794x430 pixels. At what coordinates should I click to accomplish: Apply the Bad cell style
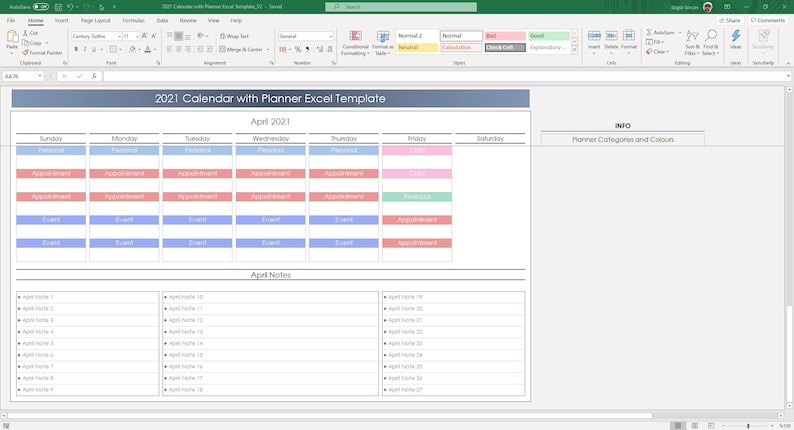point(505,36)
